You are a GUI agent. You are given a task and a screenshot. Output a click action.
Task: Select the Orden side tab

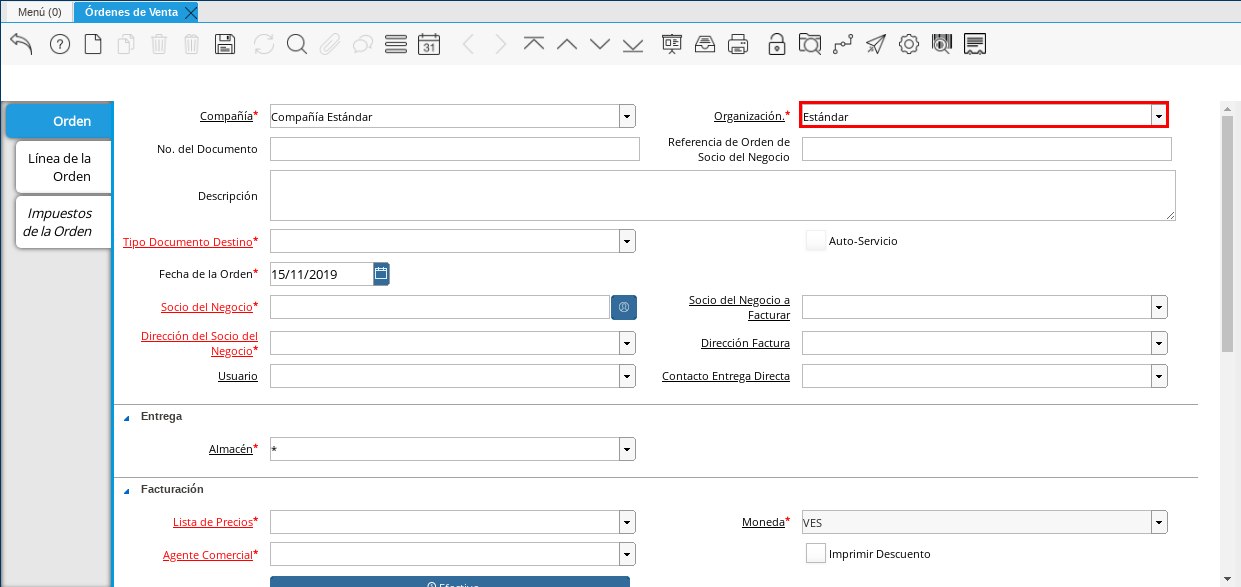[x=59, y=121]
